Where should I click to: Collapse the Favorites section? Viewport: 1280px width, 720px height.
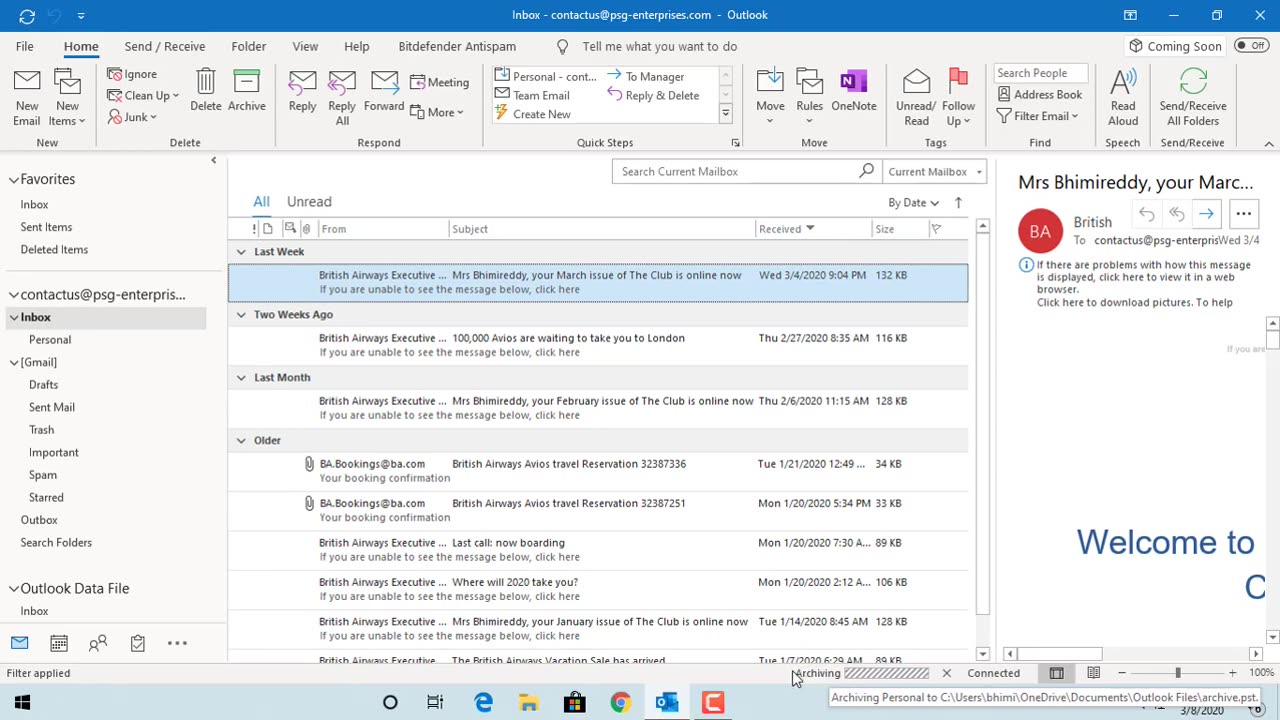pos(14,180)
